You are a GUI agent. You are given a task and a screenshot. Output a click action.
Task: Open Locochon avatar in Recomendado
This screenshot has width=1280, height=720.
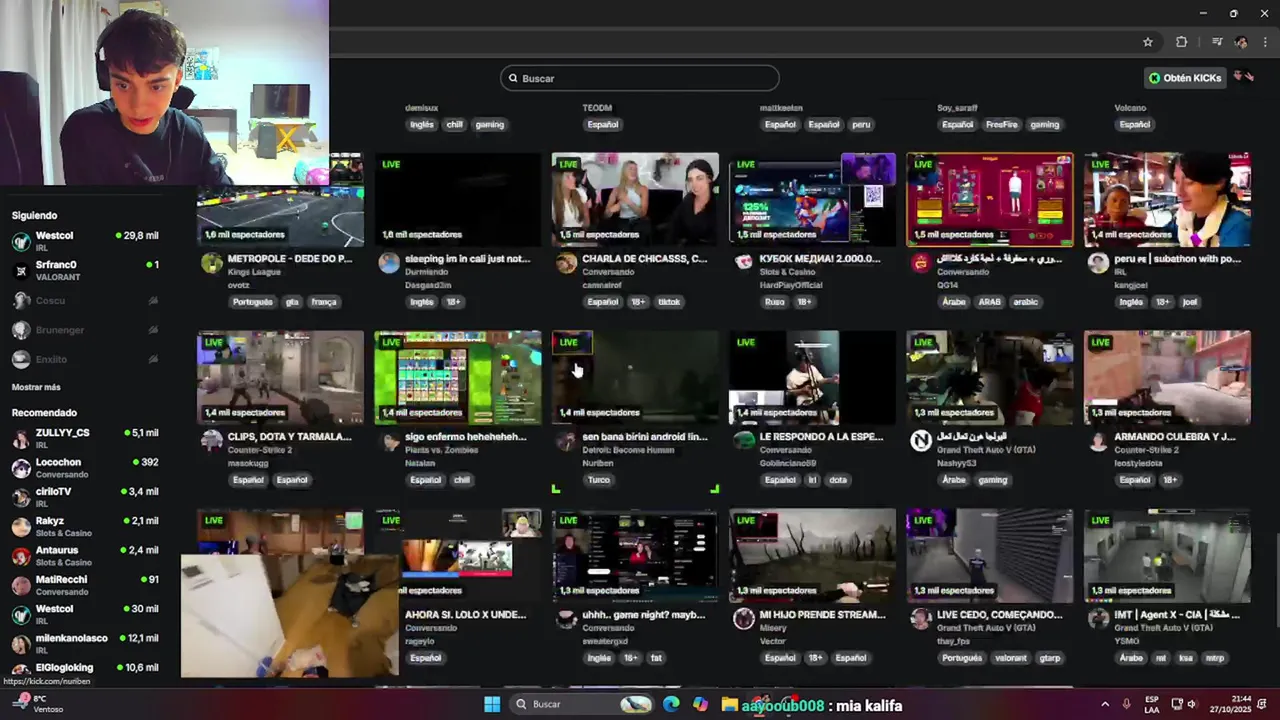point(21,467)
